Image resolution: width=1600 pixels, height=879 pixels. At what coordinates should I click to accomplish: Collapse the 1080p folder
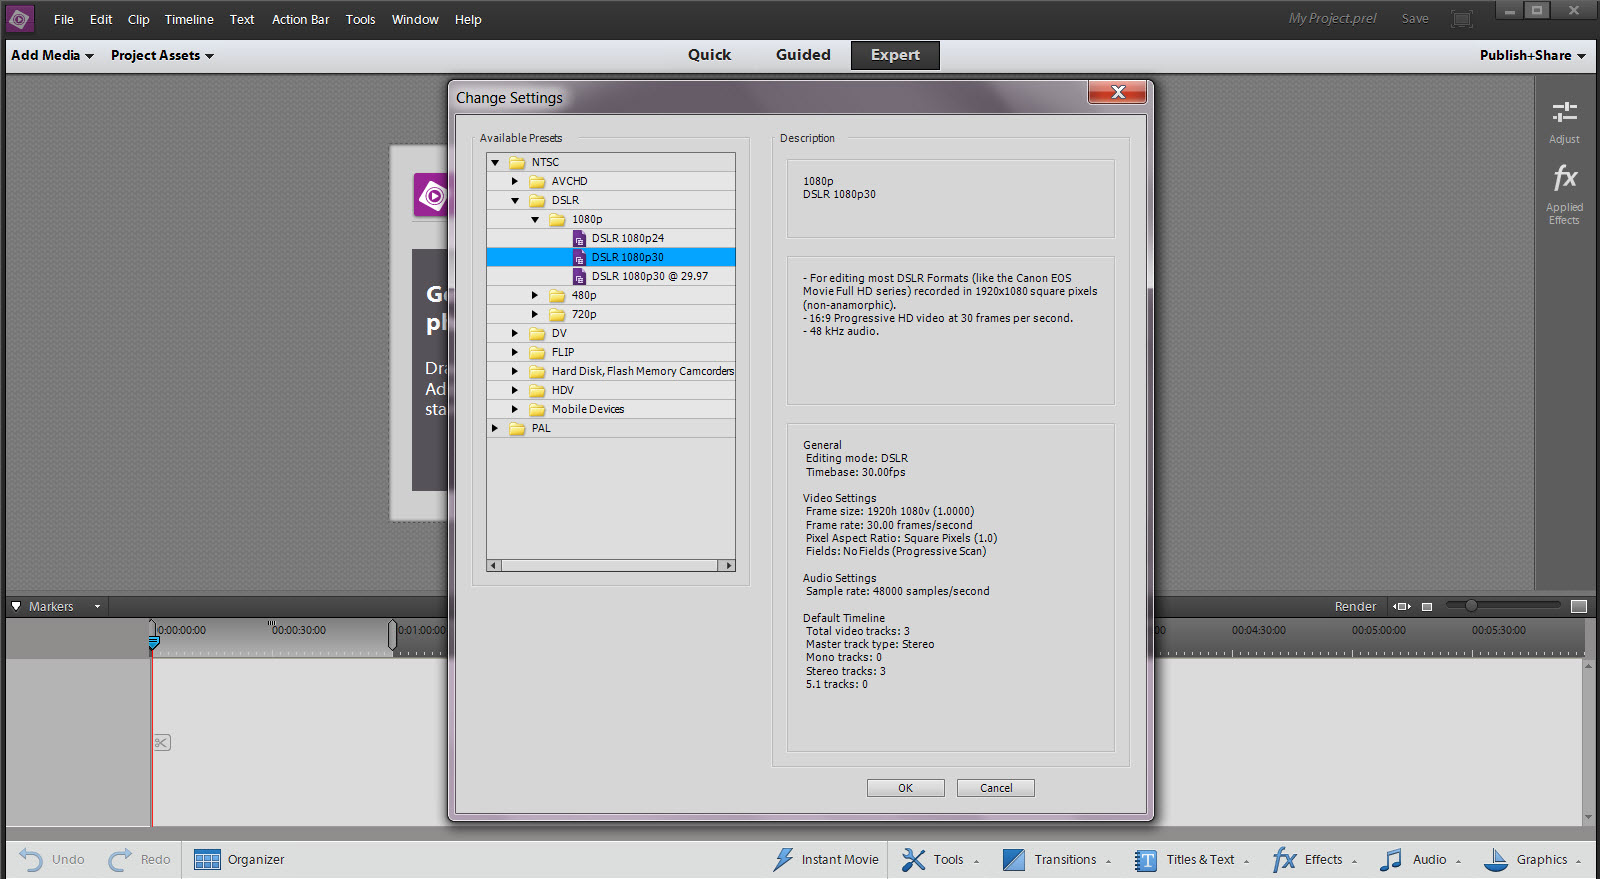[535, 219]
